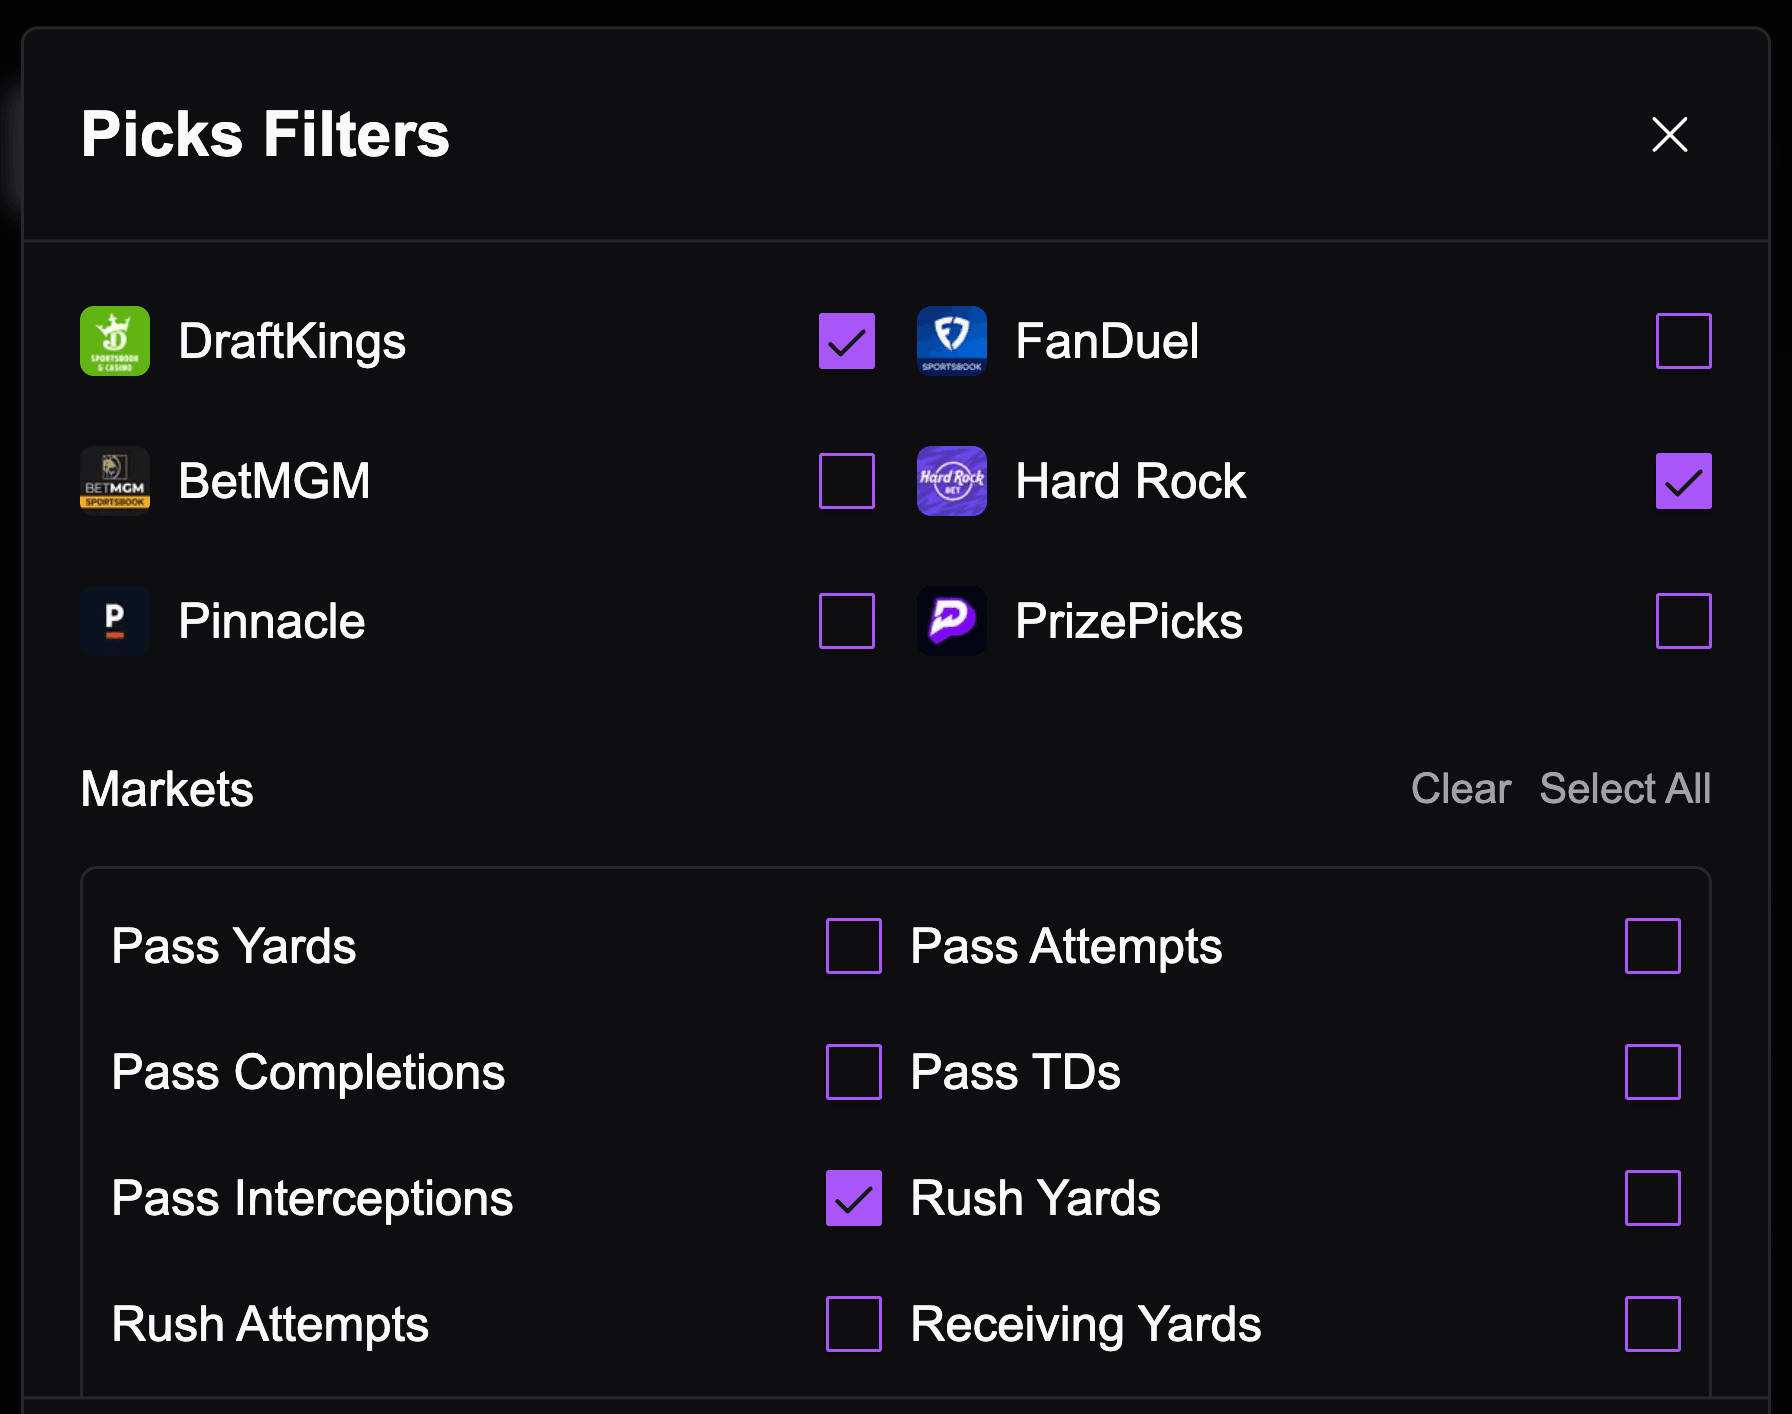Click the Hard Rock Bet logo icon

951,481
